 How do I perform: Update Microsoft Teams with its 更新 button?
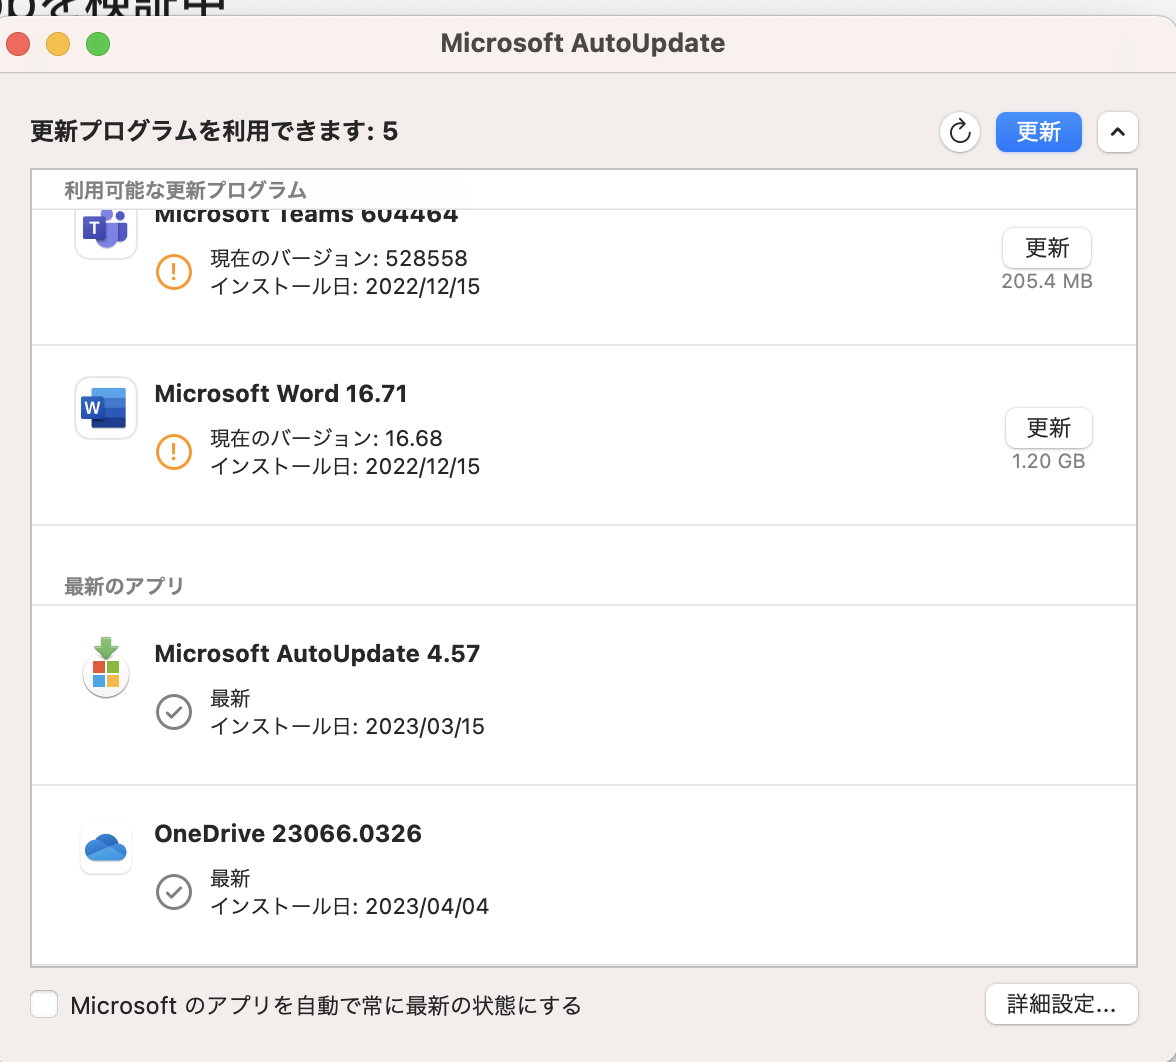[x=1047, y=248]
